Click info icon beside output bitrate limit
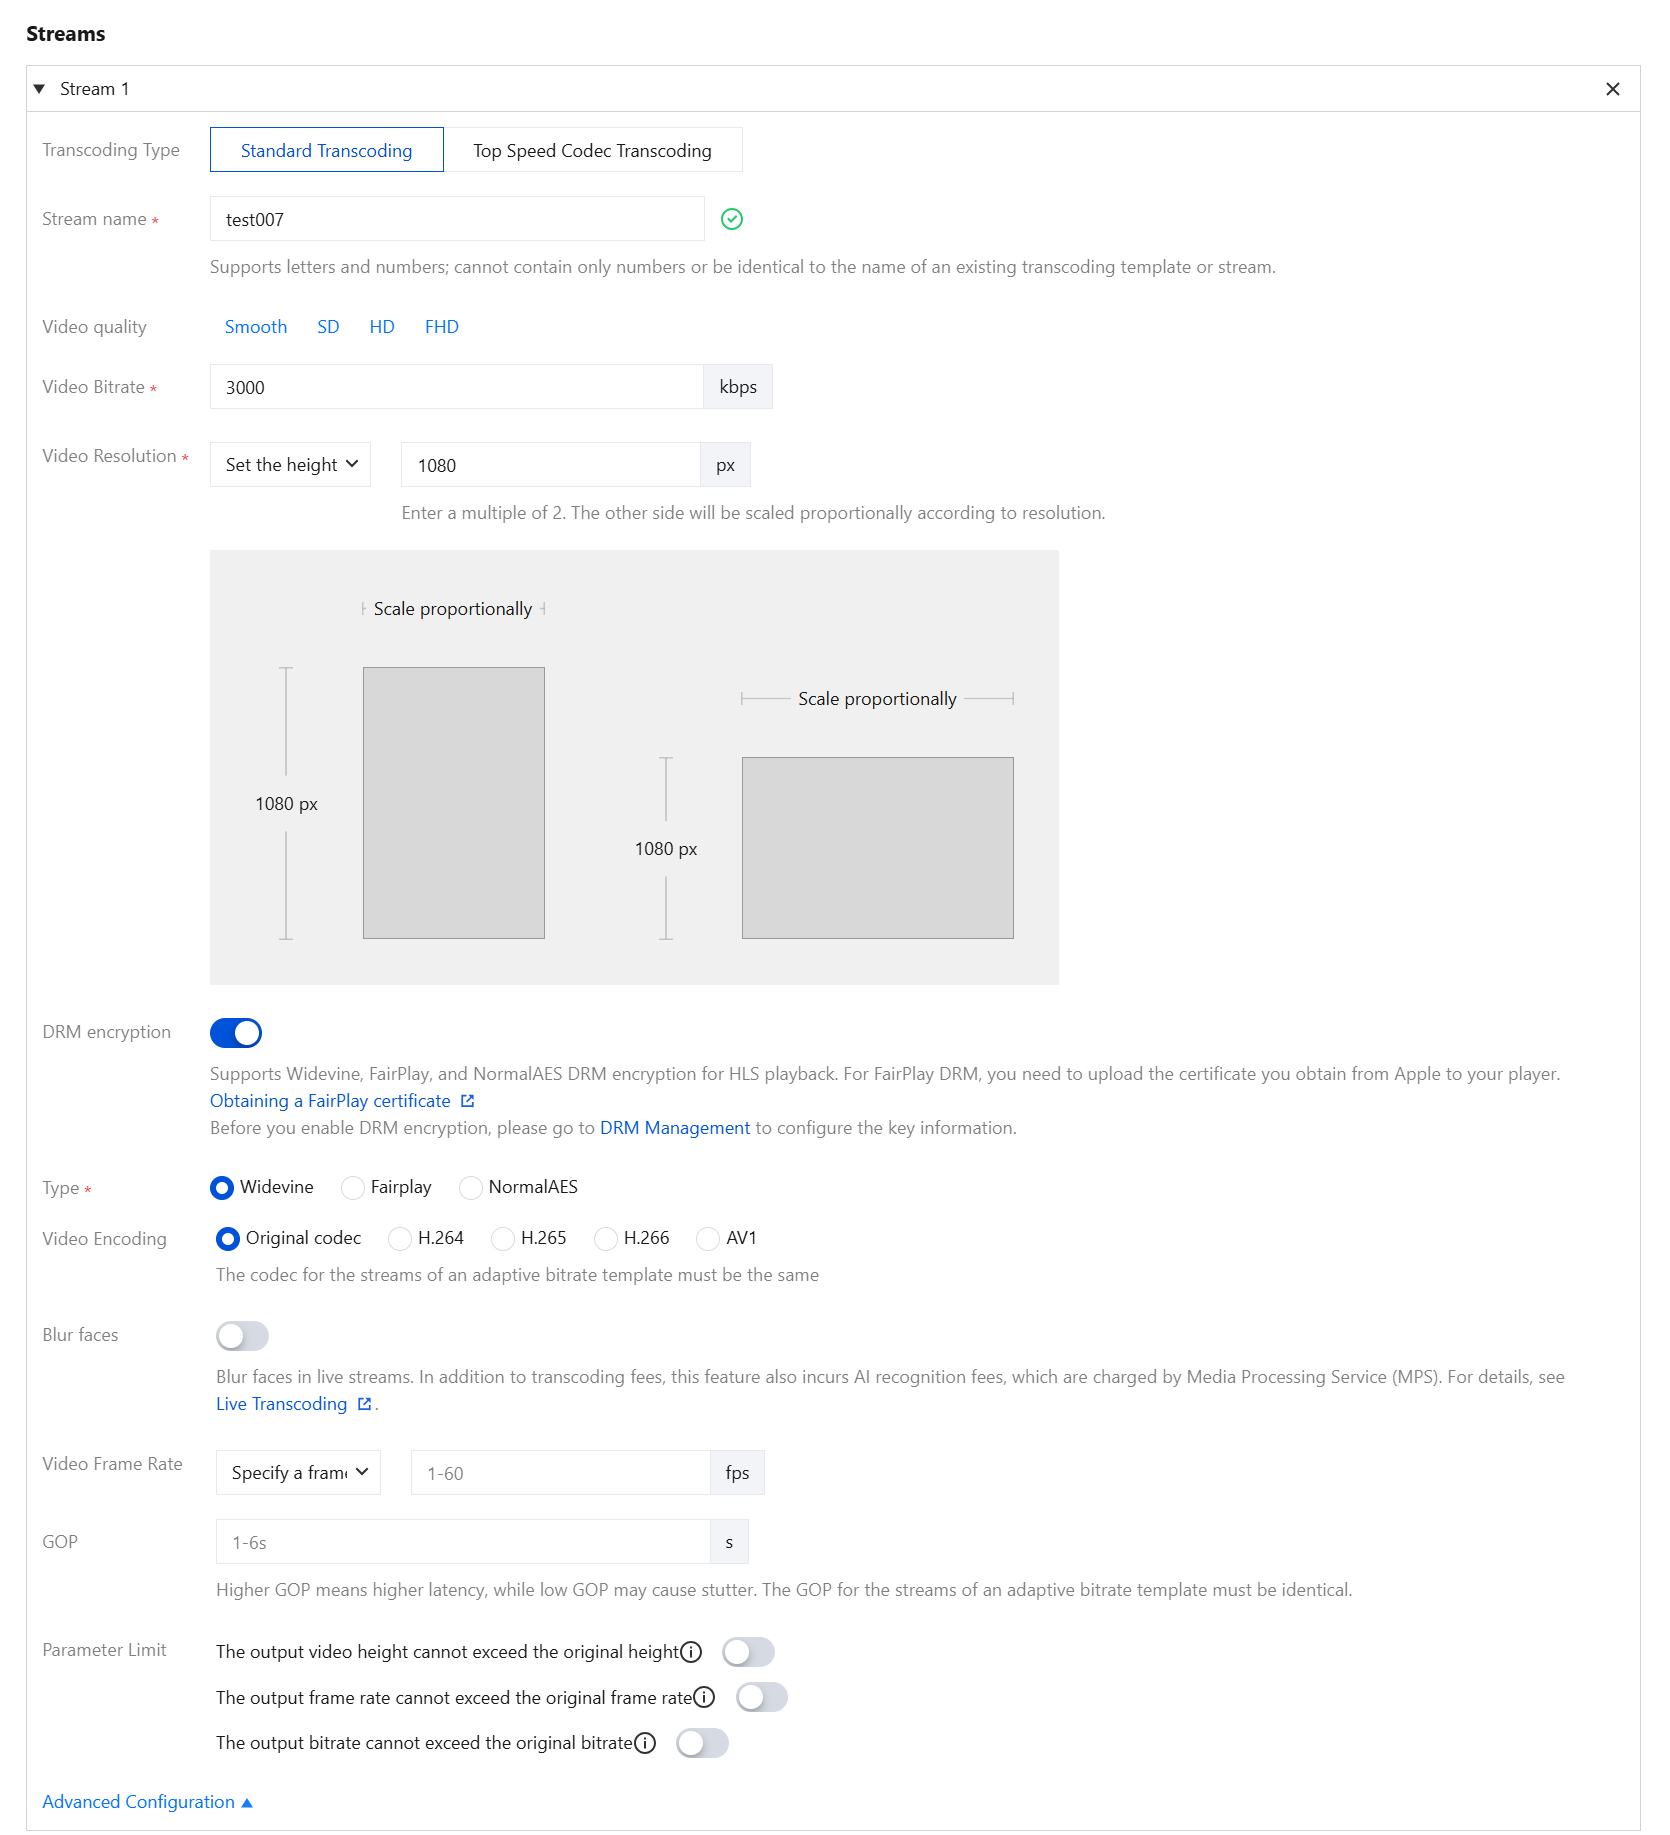 pos(645,1743)
